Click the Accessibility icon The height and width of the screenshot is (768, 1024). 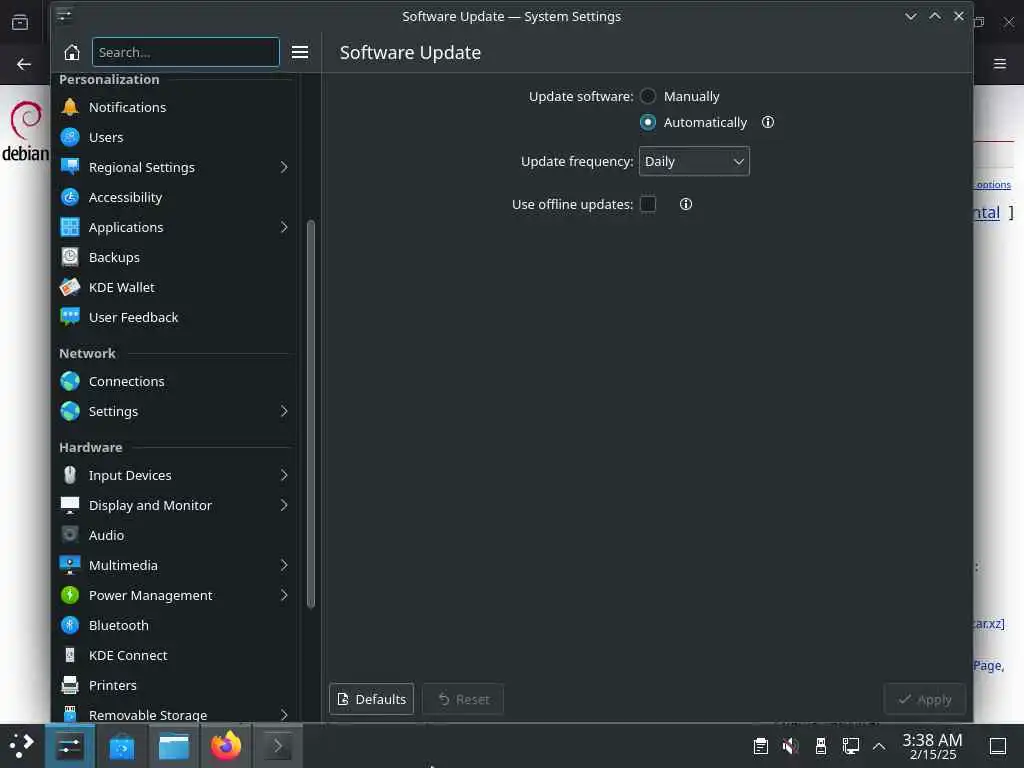[70, 197]
